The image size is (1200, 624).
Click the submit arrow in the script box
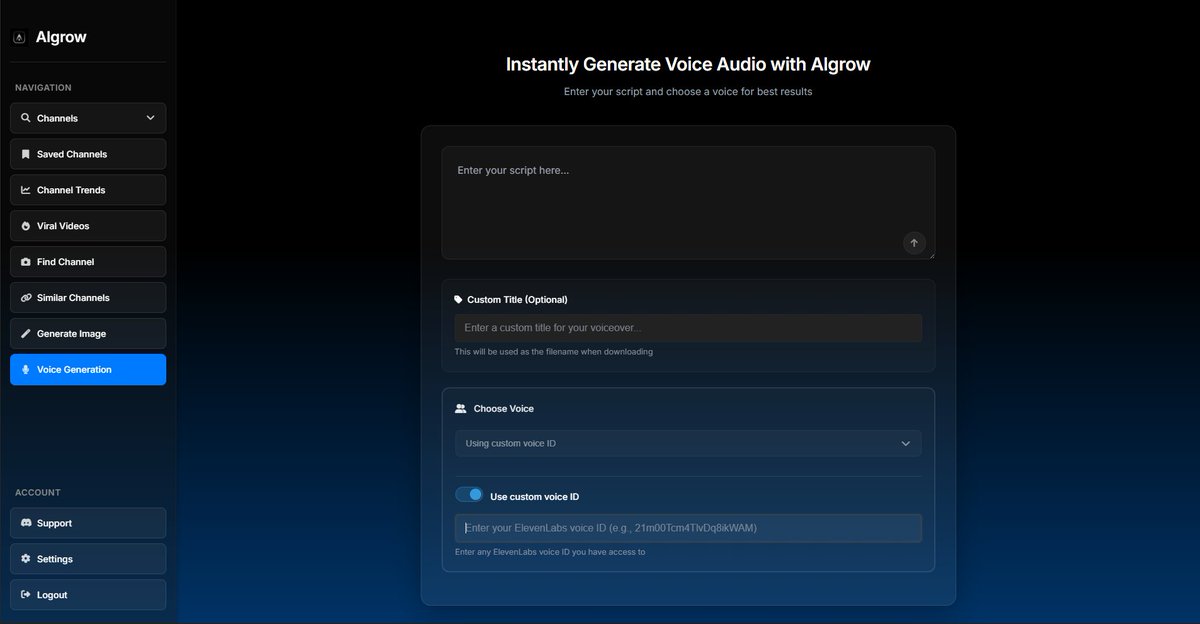(913, 242)
